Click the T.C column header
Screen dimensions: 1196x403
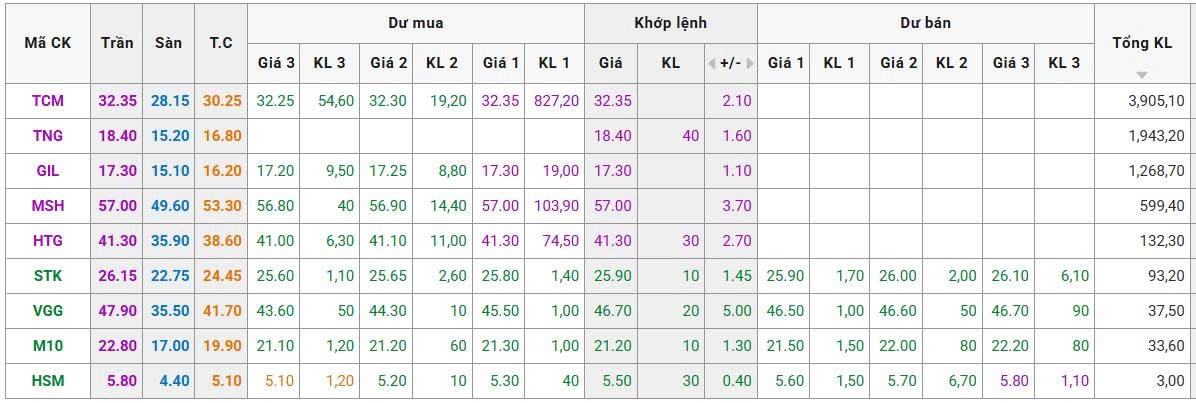[x=221, y=44]
